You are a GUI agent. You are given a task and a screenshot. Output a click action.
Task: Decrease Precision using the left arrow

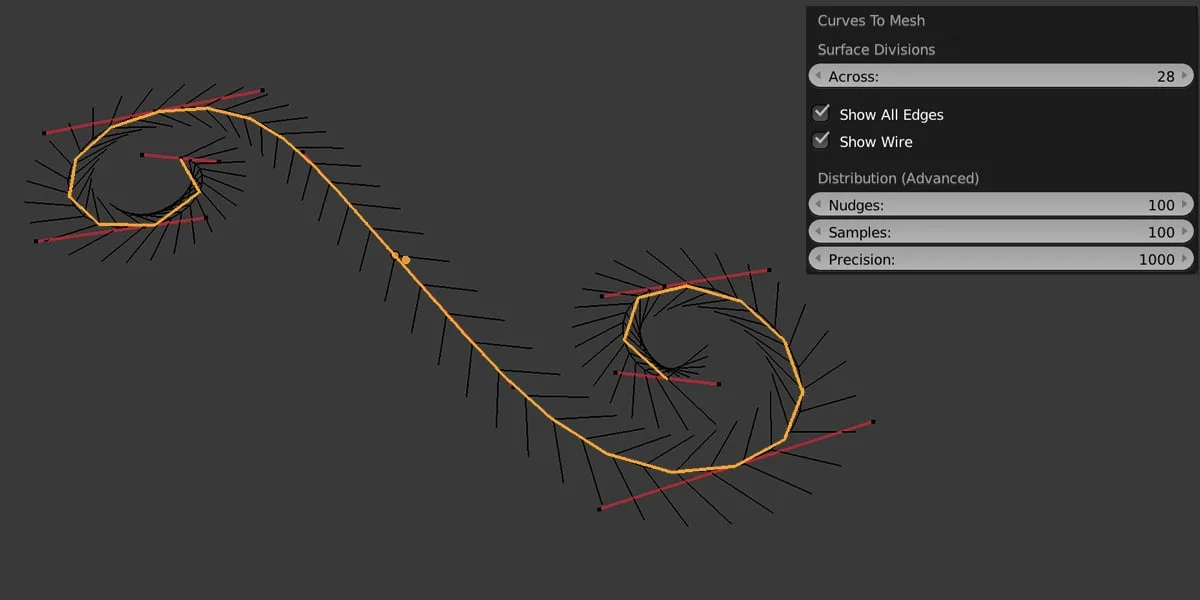click(x=816, y=258)
